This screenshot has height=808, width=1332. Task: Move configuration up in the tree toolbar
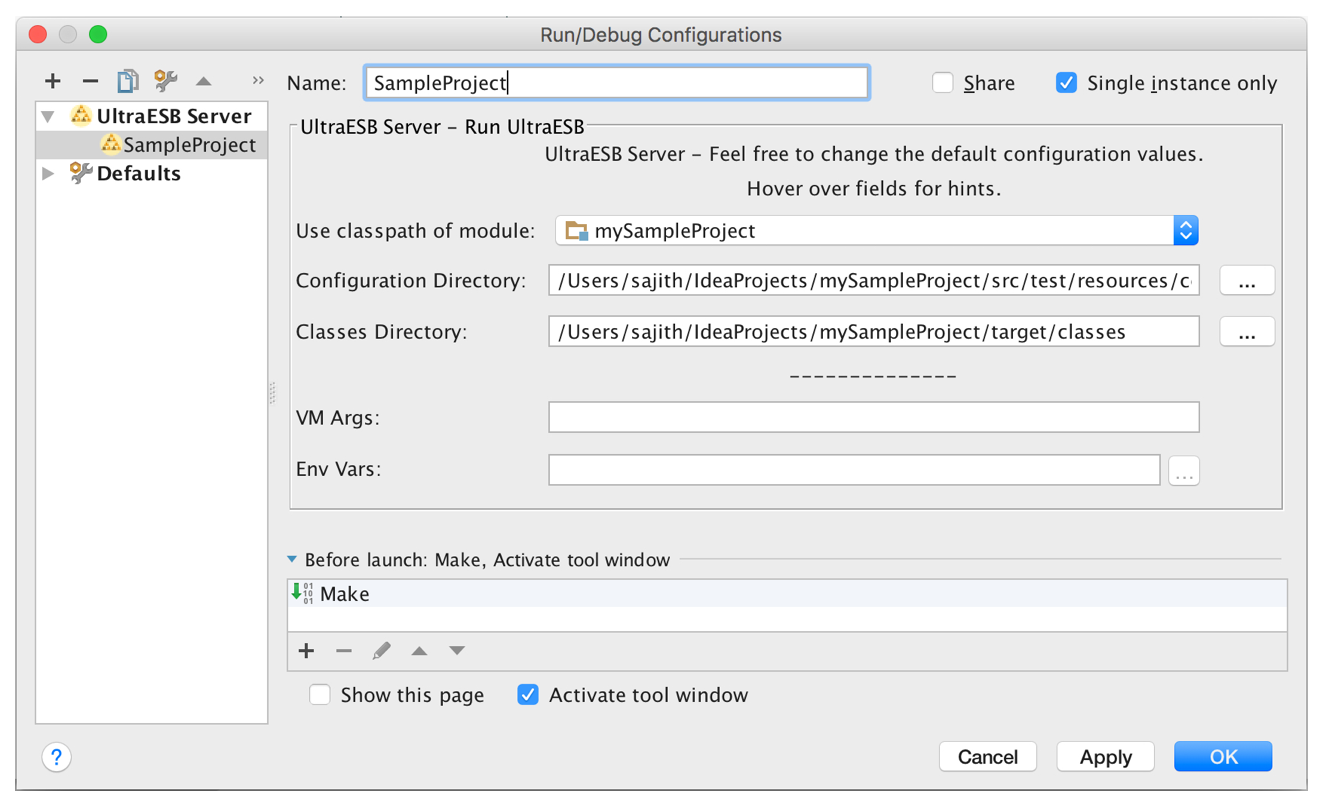click(x=204, y=81)
